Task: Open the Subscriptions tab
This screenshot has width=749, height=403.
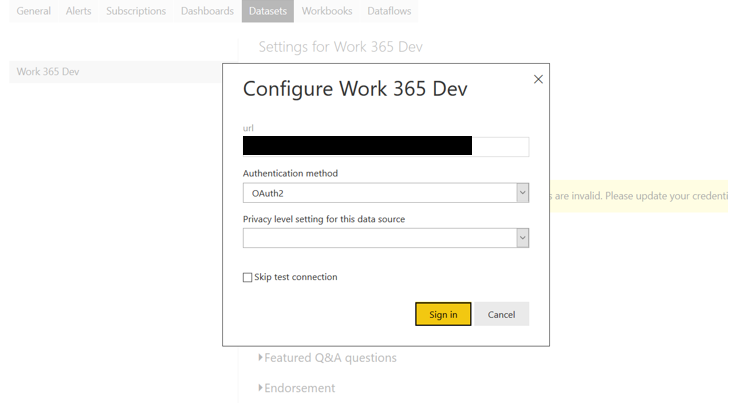Action: (x=136, y=11)
